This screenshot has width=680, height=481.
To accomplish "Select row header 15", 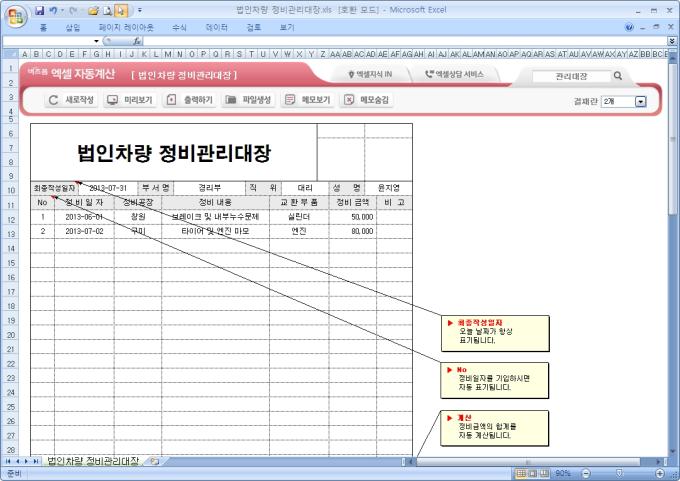I will [11, 263].
